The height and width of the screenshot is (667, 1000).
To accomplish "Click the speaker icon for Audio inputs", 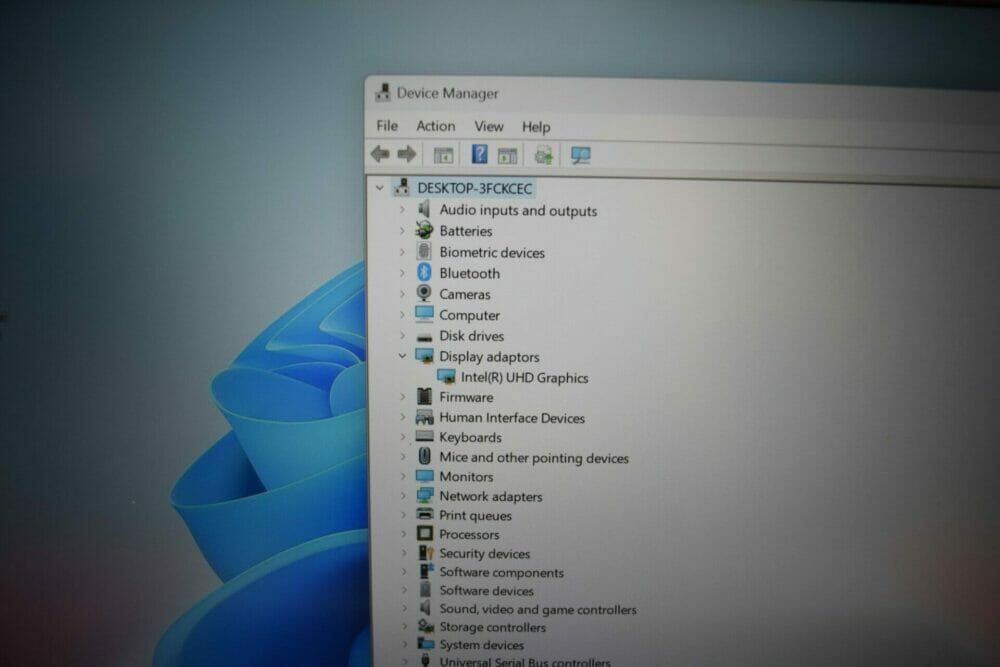I will click(424, 209).
